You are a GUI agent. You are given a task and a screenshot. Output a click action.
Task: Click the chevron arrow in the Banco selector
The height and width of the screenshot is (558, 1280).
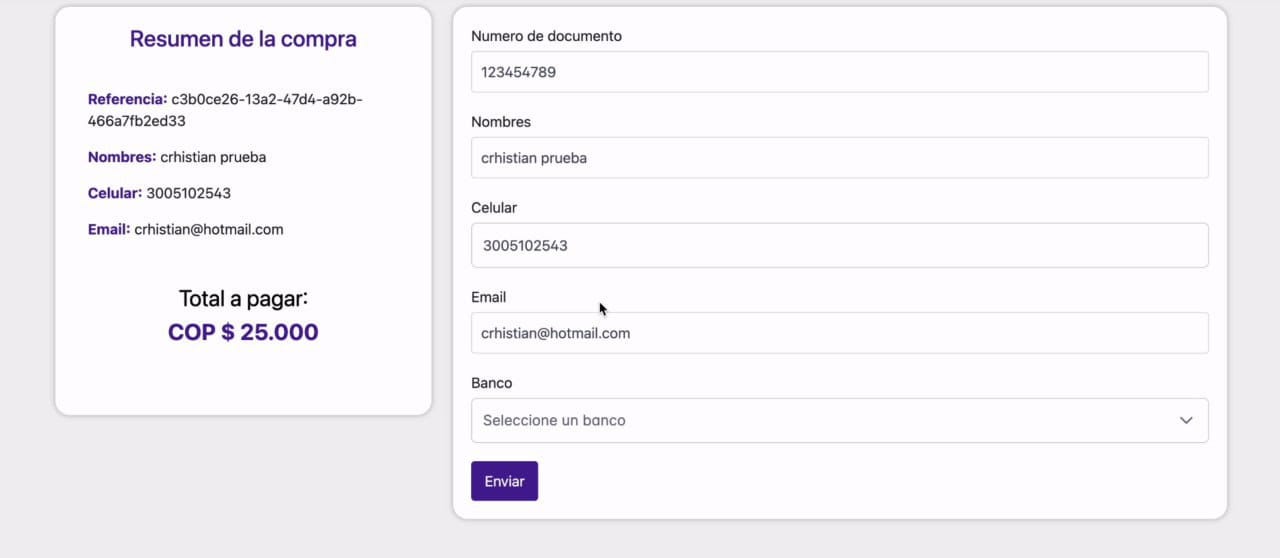tap(1186, 421)
